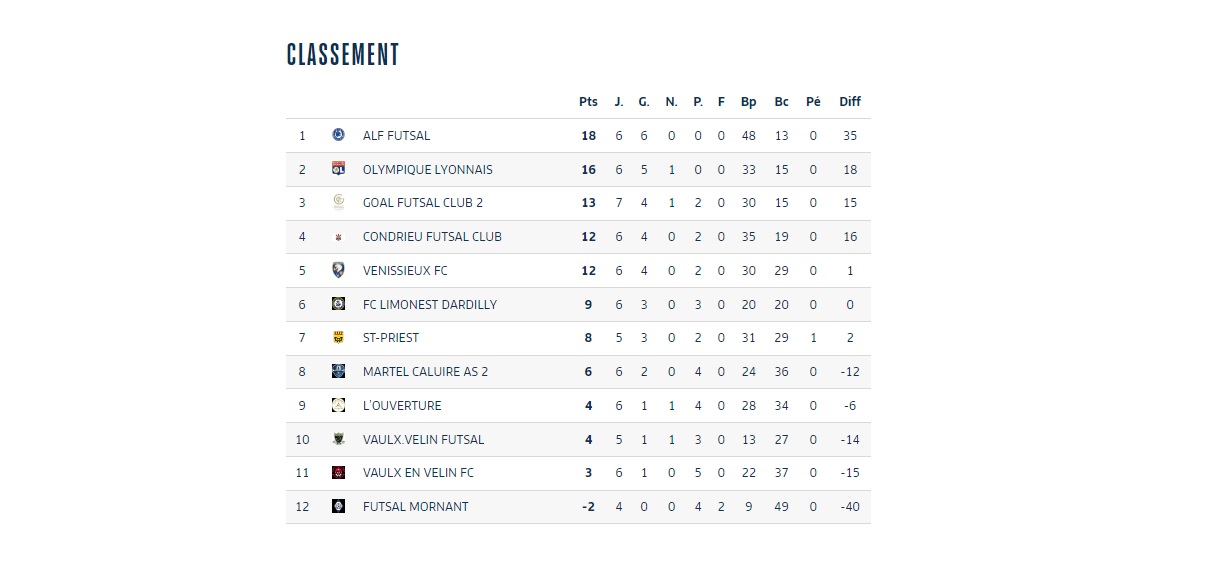Select the VAULX.VELIN FUTSAL team name
This screenshot has height=577, width=1211.
[423, 439]
